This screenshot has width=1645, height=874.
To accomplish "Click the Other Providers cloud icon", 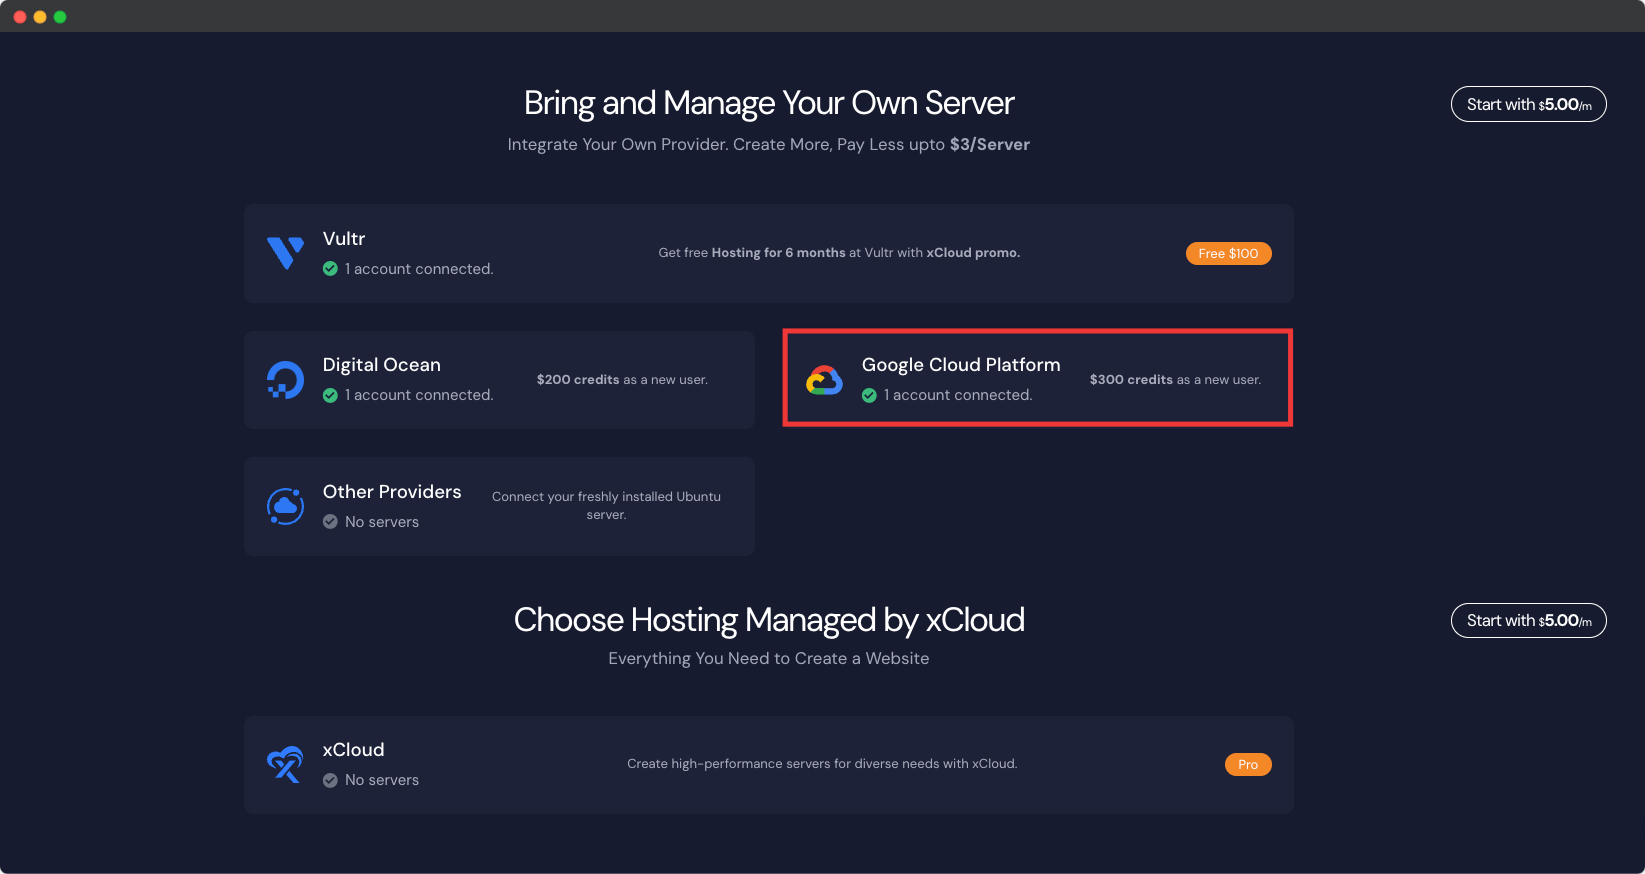I will (285, 507).
